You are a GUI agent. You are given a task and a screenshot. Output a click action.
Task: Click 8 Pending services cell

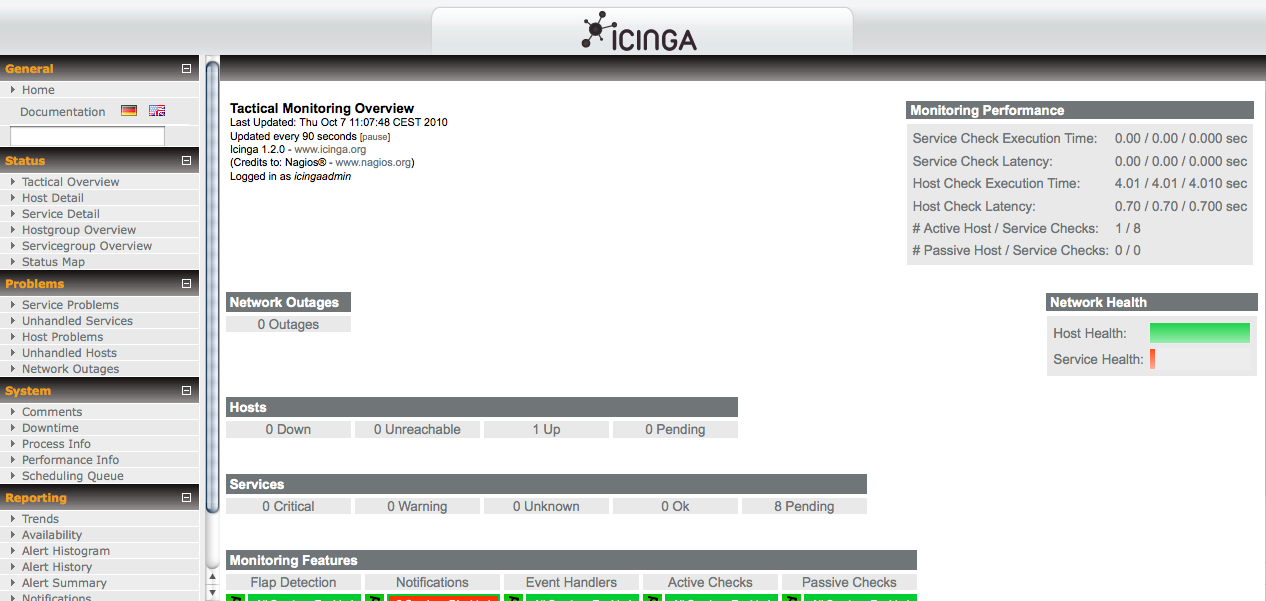(804, 507)
